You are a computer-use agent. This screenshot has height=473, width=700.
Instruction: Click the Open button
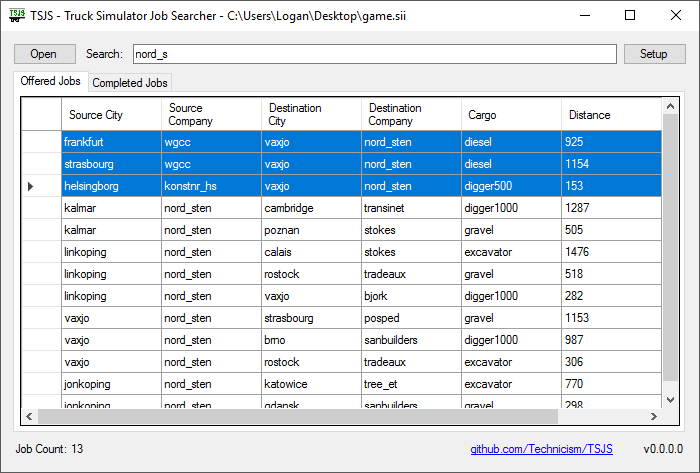coord(44,54)
